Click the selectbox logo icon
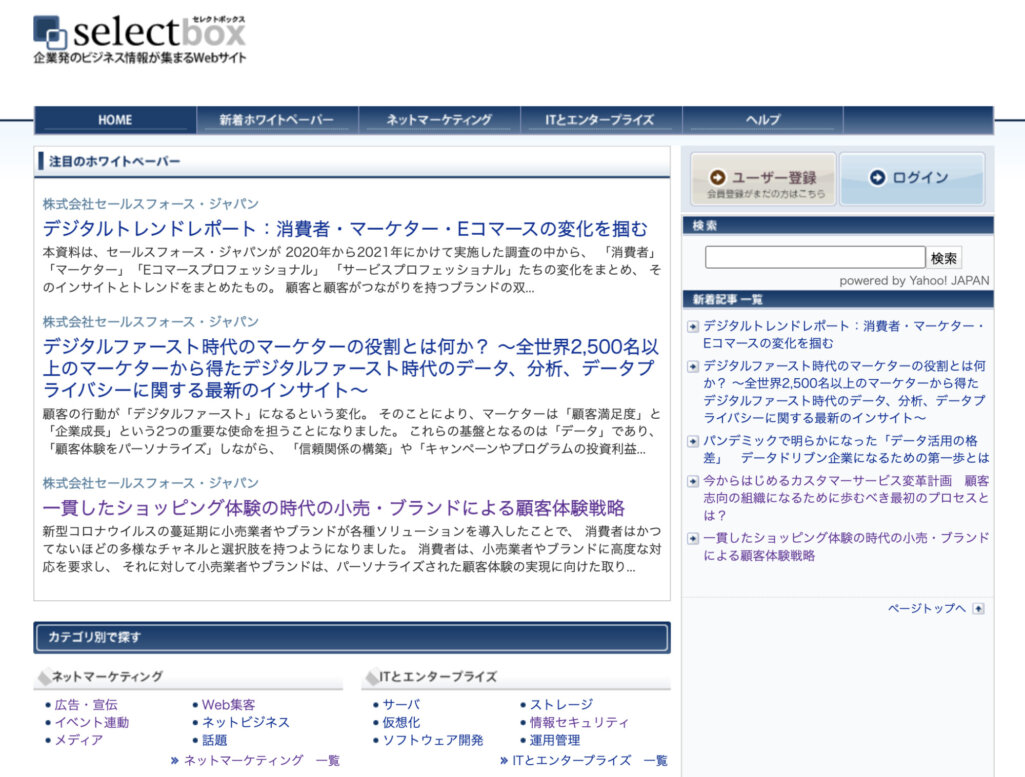Screen dimensions: 1025x777 click(x=50, y=32)
